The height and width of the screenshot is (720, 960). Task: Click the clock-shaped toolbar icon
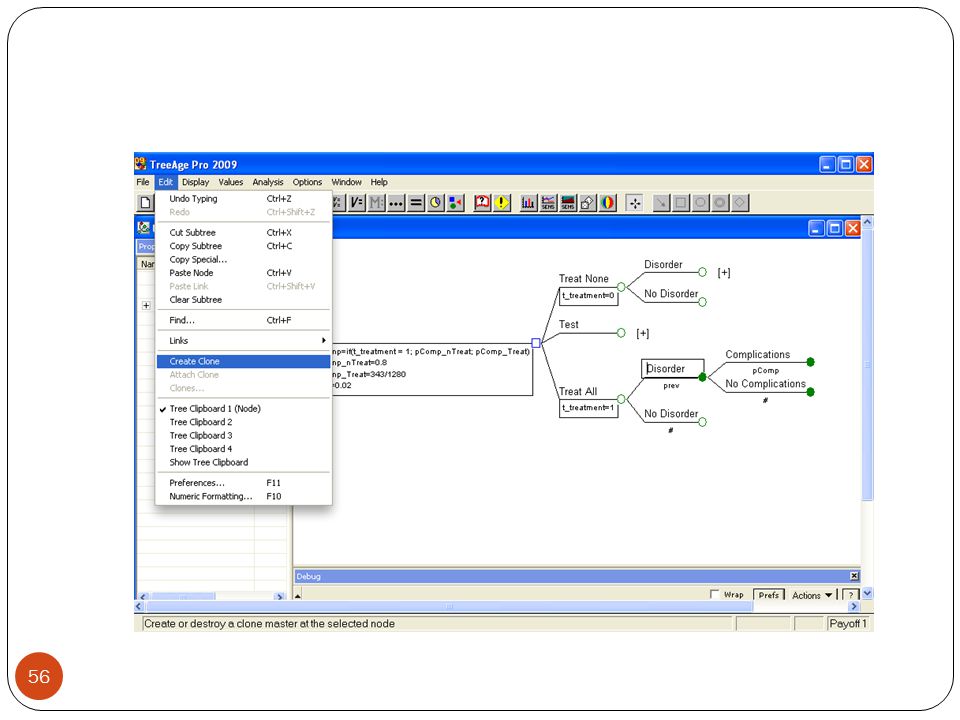[435, 203]
